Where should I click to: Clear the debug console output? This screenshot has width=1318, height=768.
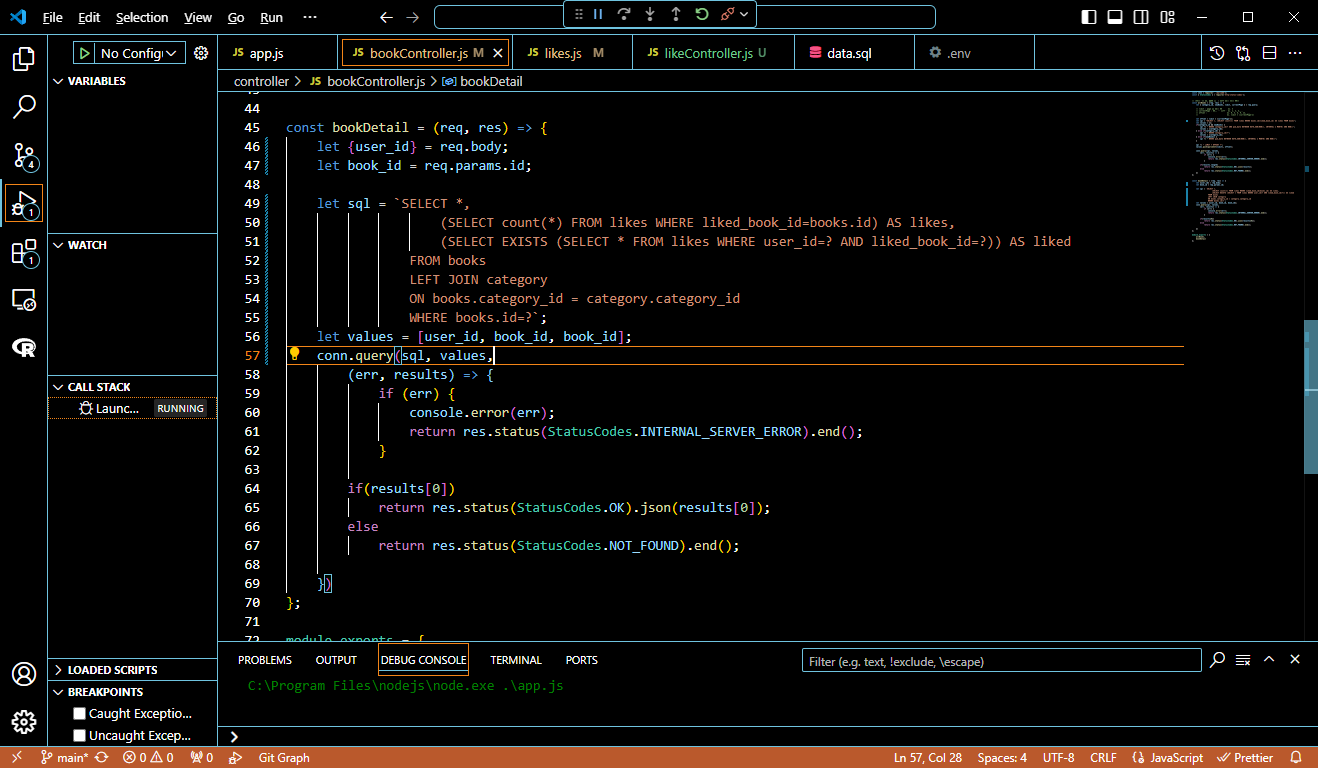pyautogui.click(x=1244, y=660)
